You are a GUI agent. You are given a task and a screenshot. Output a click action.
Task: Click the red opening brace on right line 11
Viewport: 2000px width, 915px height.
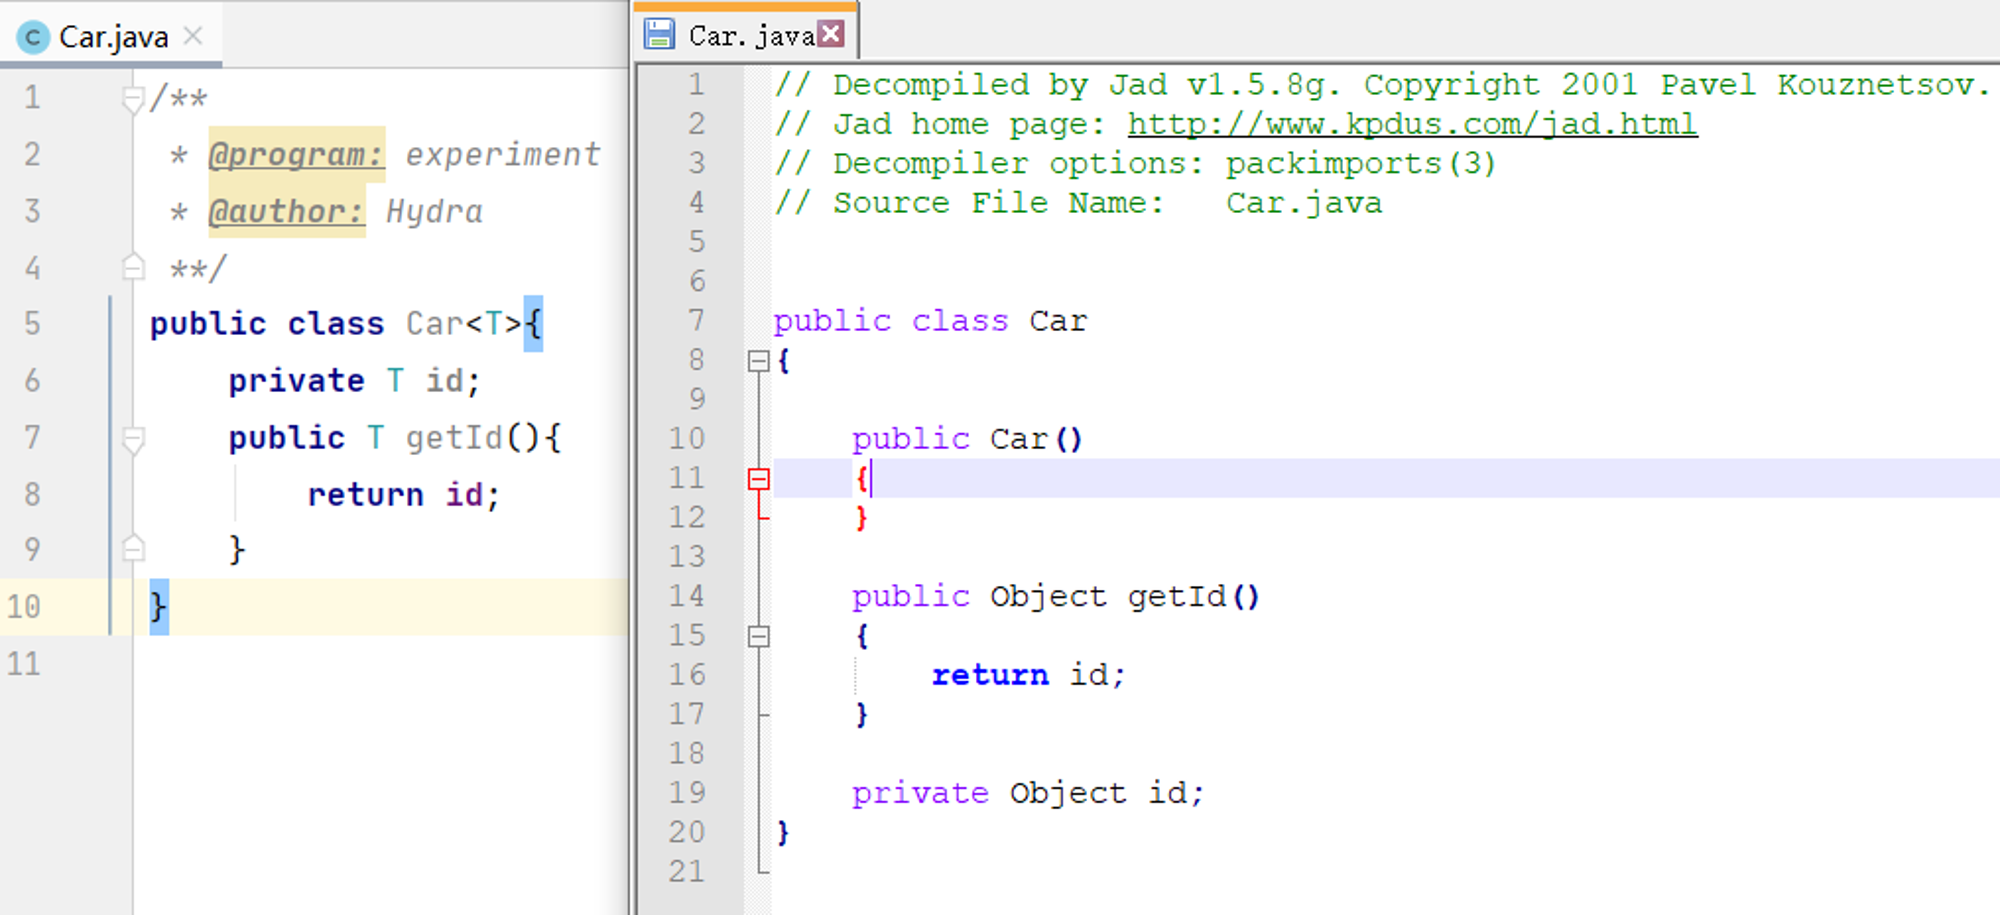coord(861,479)
